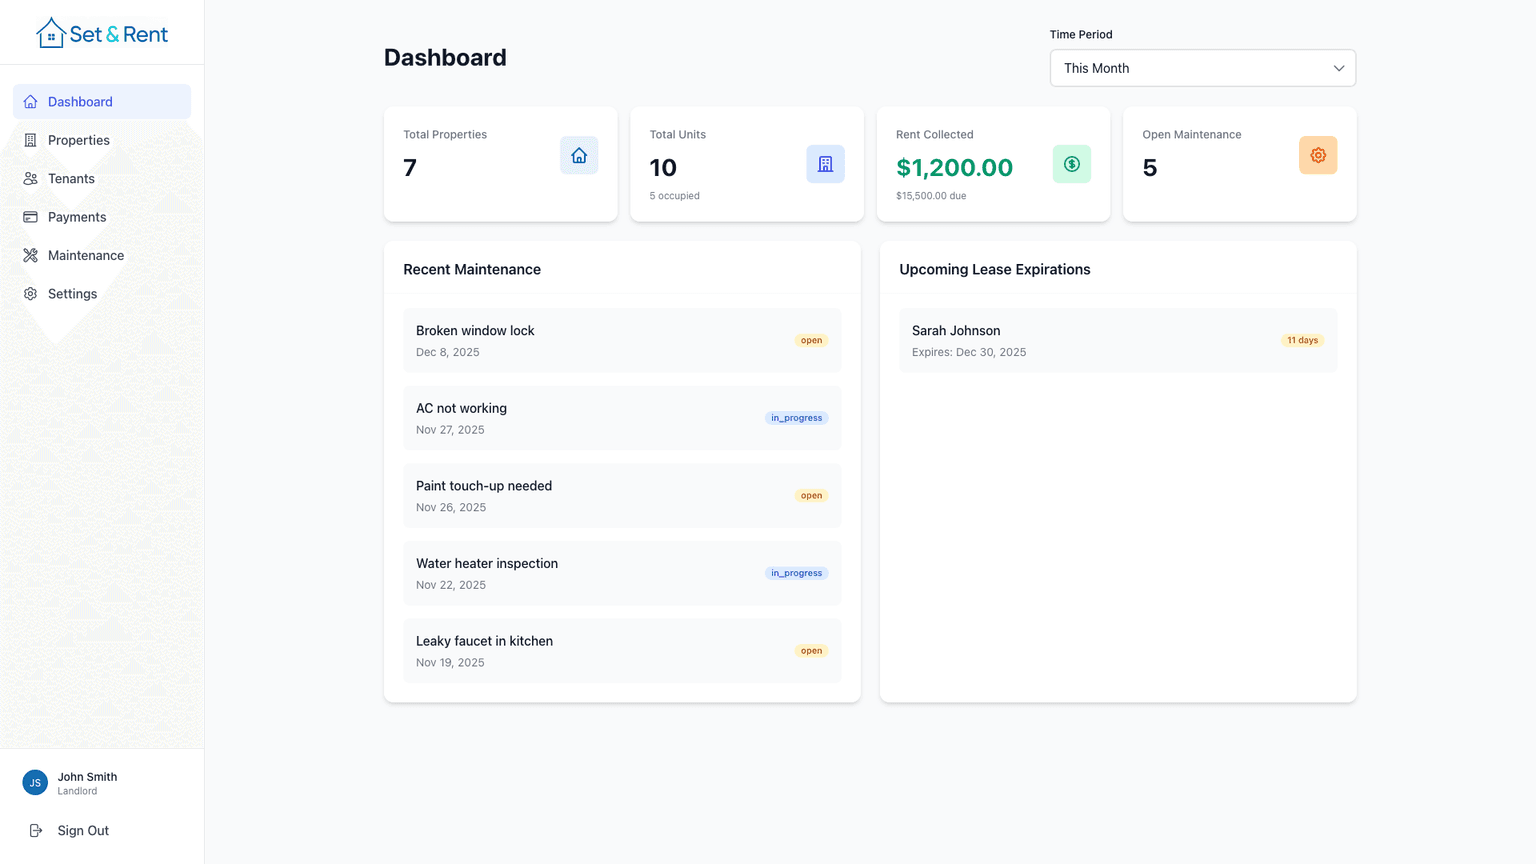1536x864 pixels.
Task: Click the Sign Out button
Action: pyautogui.click(x=83, y=830)
